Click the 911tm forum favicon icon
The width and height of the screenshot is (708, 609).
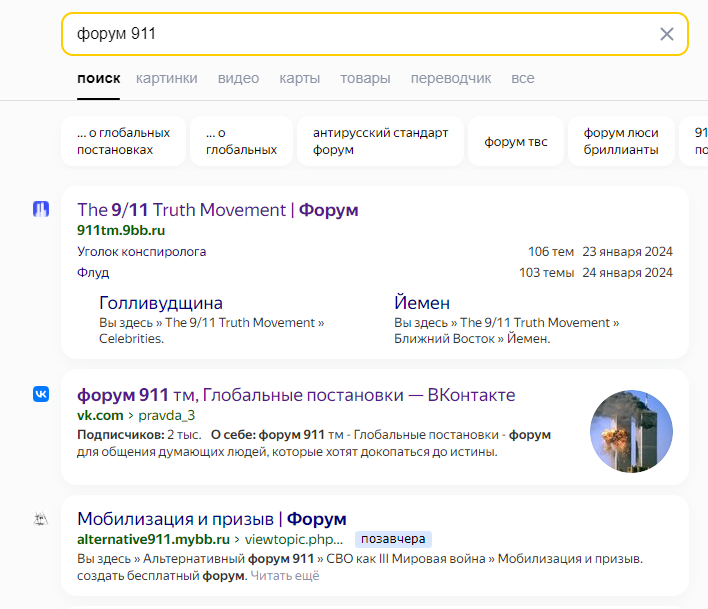[41, 209]
